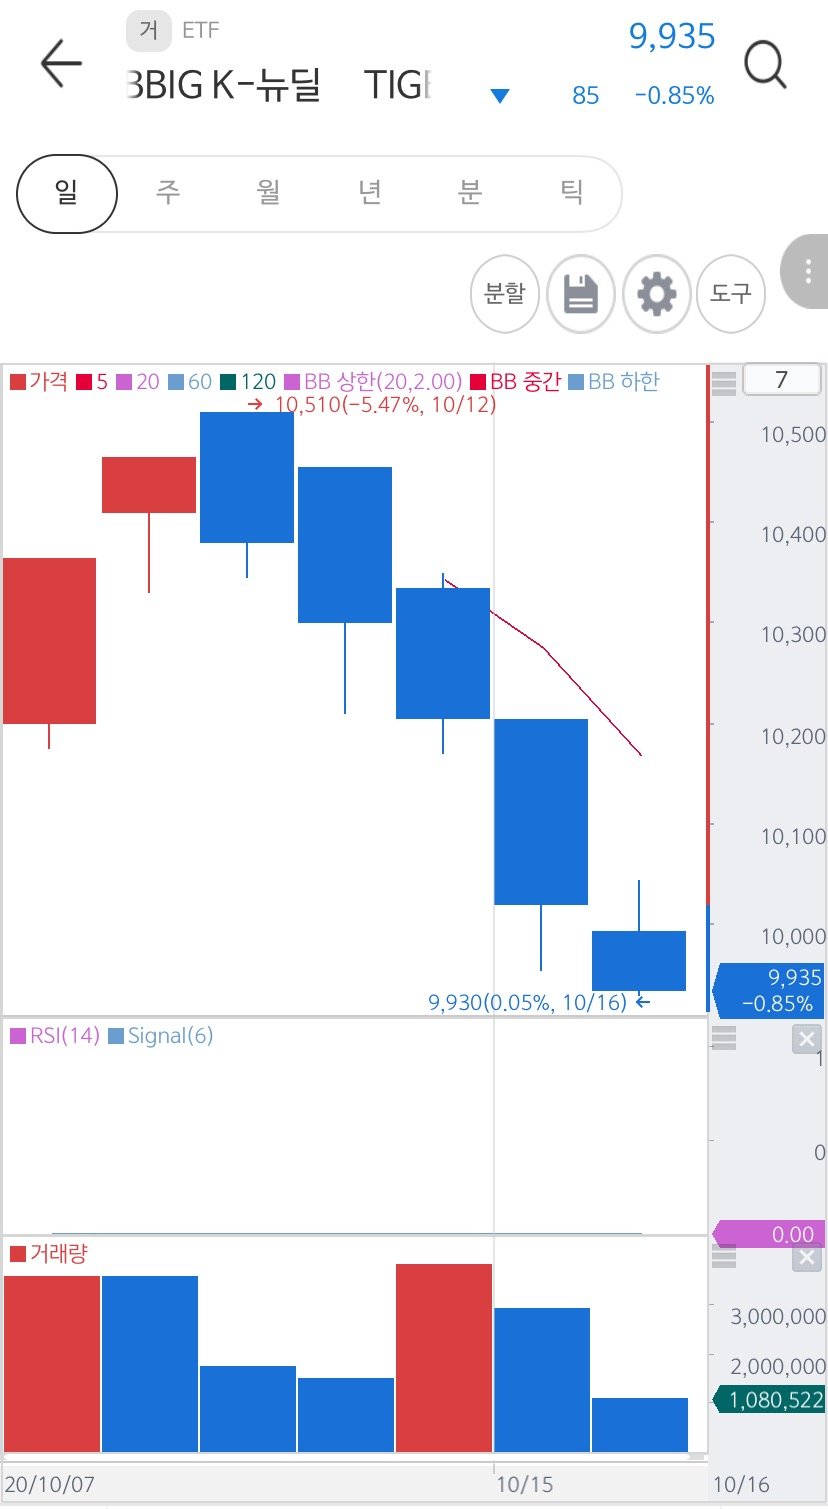828x1509 pixels.
Task: Switch to the 주 (weekly) period tab
Action: tap(168, 192)
